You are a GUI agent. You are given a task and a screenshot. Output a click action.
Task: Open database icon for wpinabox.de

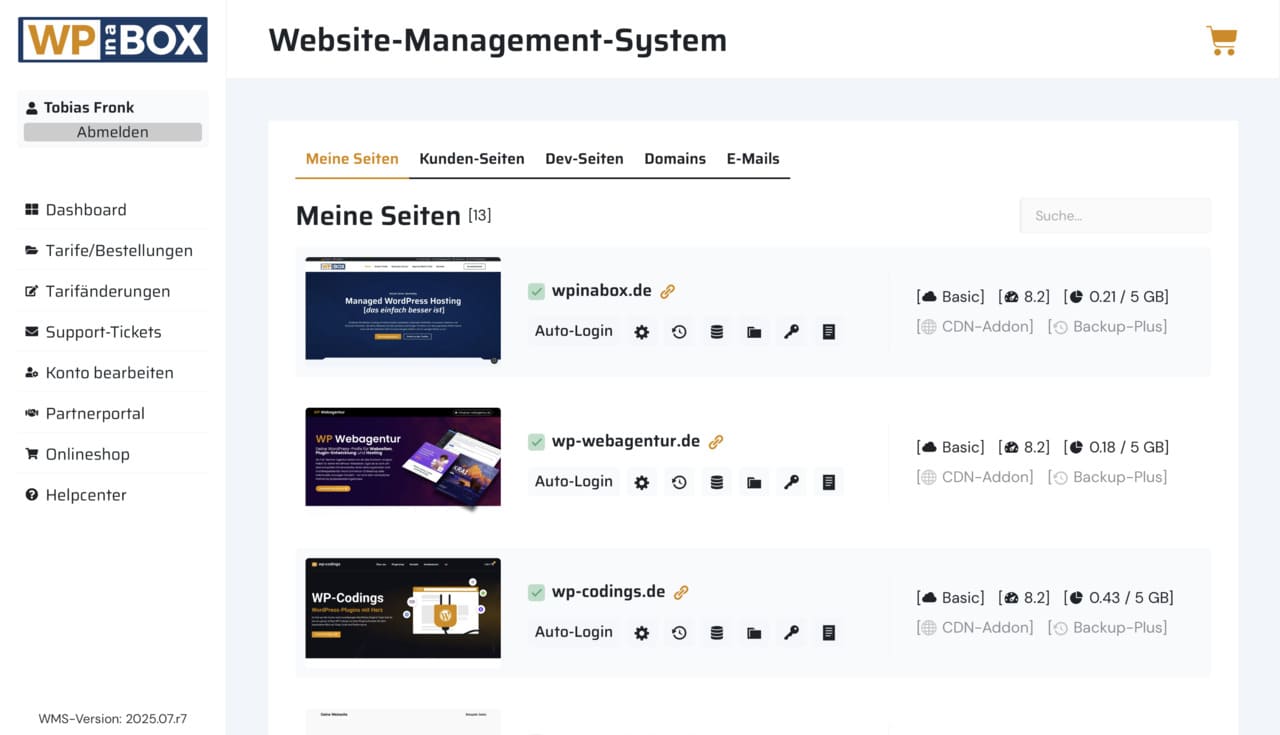click(717, 332)
